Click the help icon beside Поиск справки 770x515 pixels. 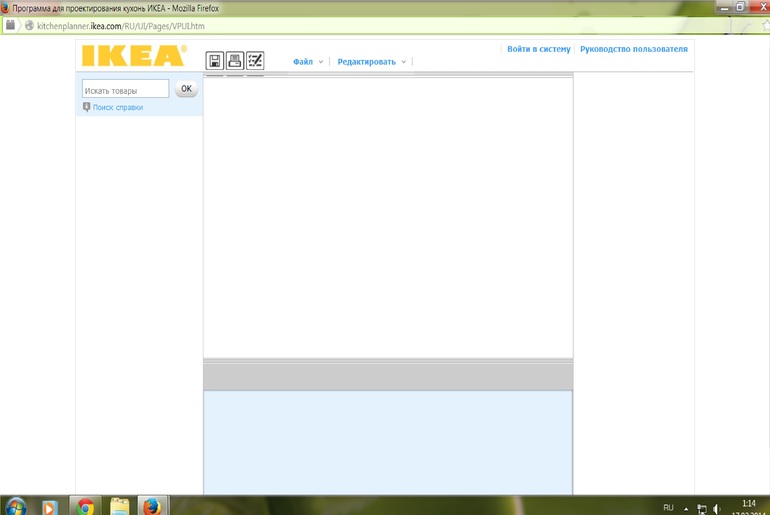(87, 107)
